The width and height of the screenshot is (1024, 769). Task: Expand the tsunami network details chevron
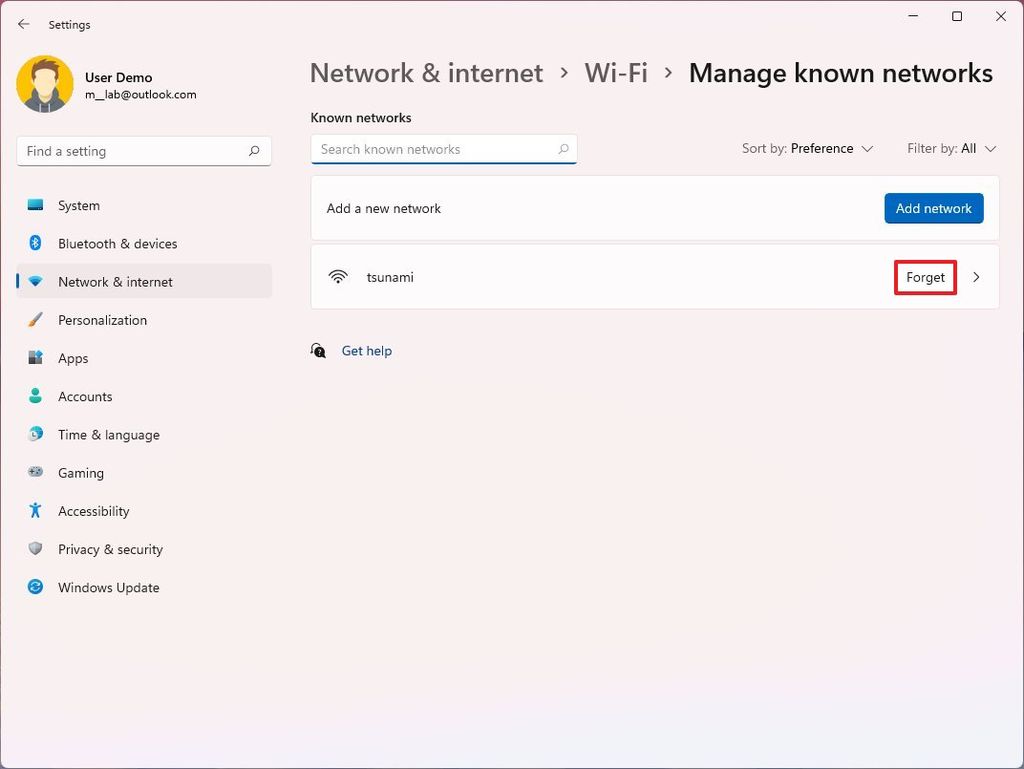977,277
